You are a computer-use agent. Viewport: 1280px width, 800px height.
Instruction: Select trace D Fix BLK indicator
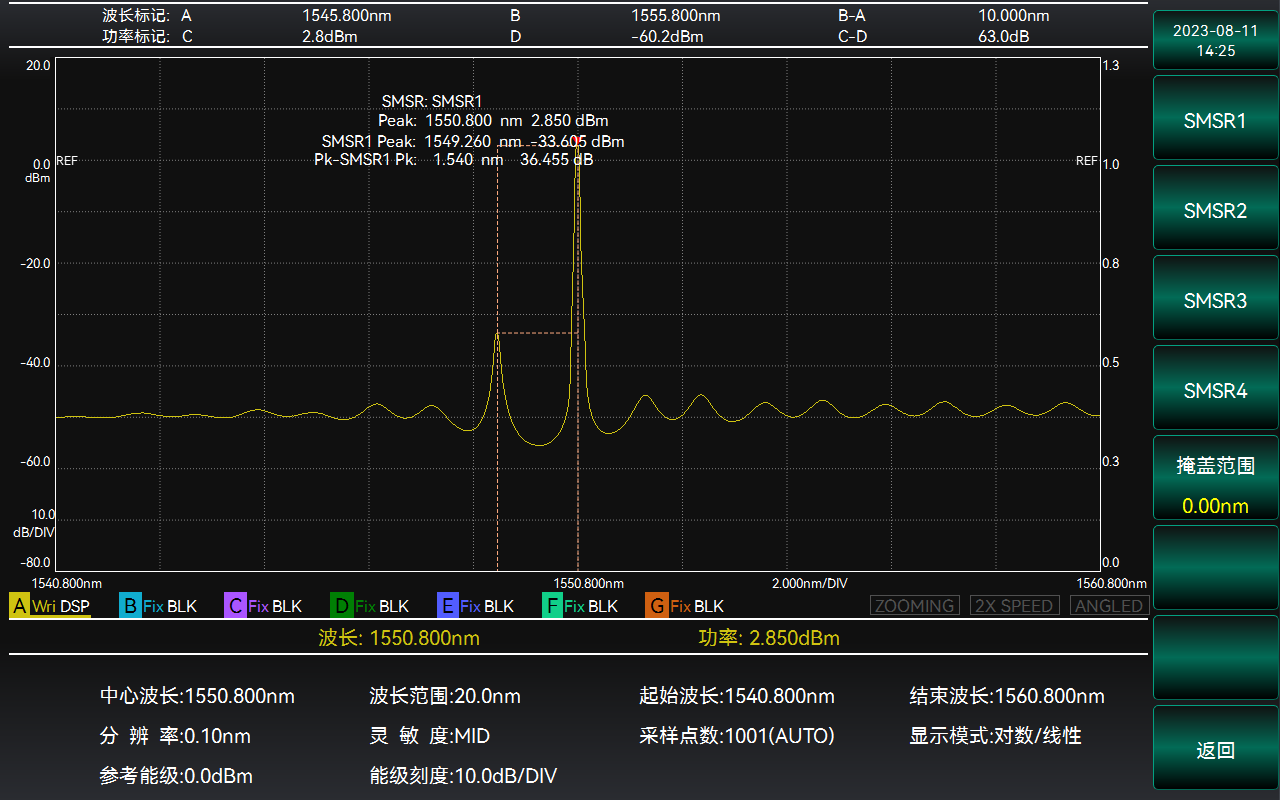[x=370, y=606]
